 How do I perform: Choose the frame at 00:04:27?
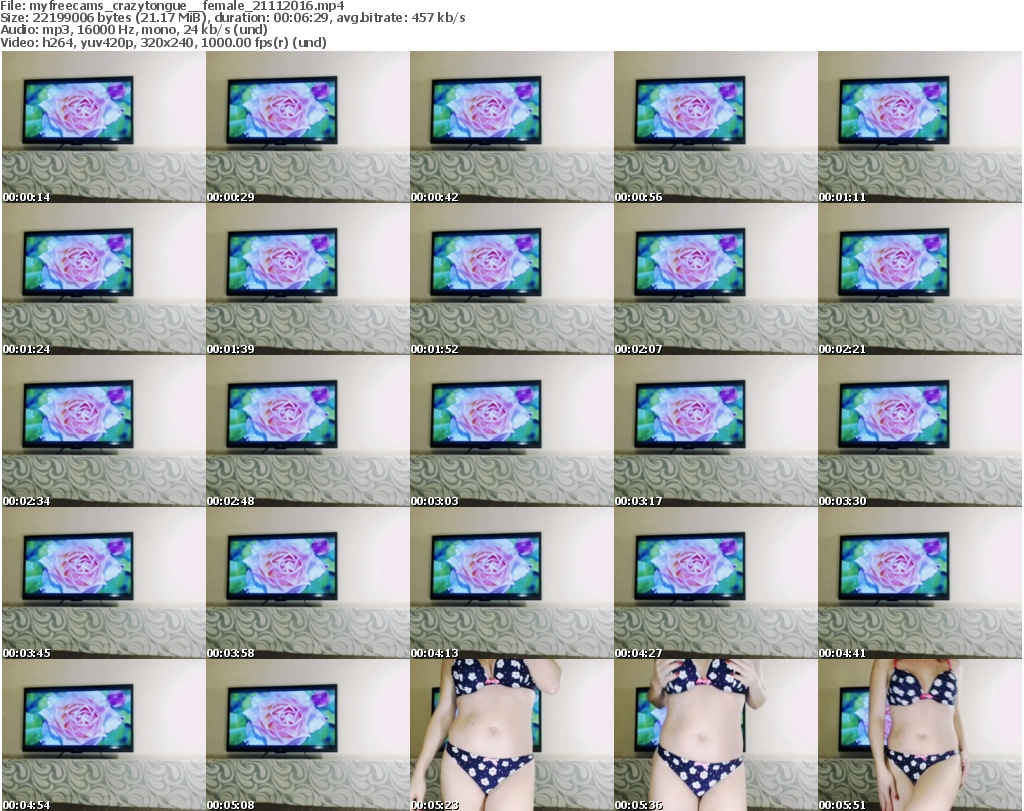click(715, 583)
